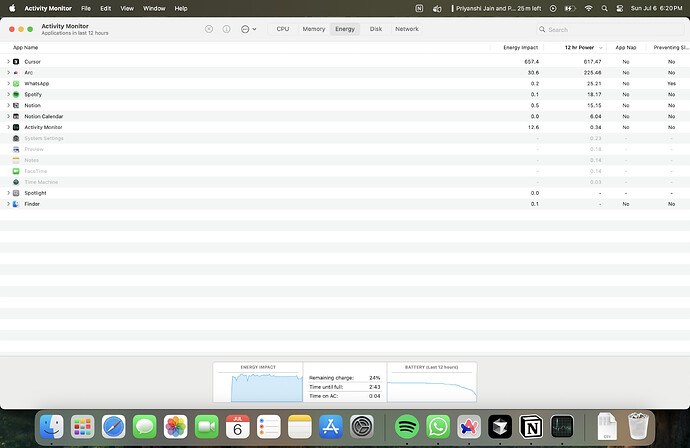The height and width of the screenshot is (448, 690).
Task: Select the Preview row
Action: tap(345, 149)
